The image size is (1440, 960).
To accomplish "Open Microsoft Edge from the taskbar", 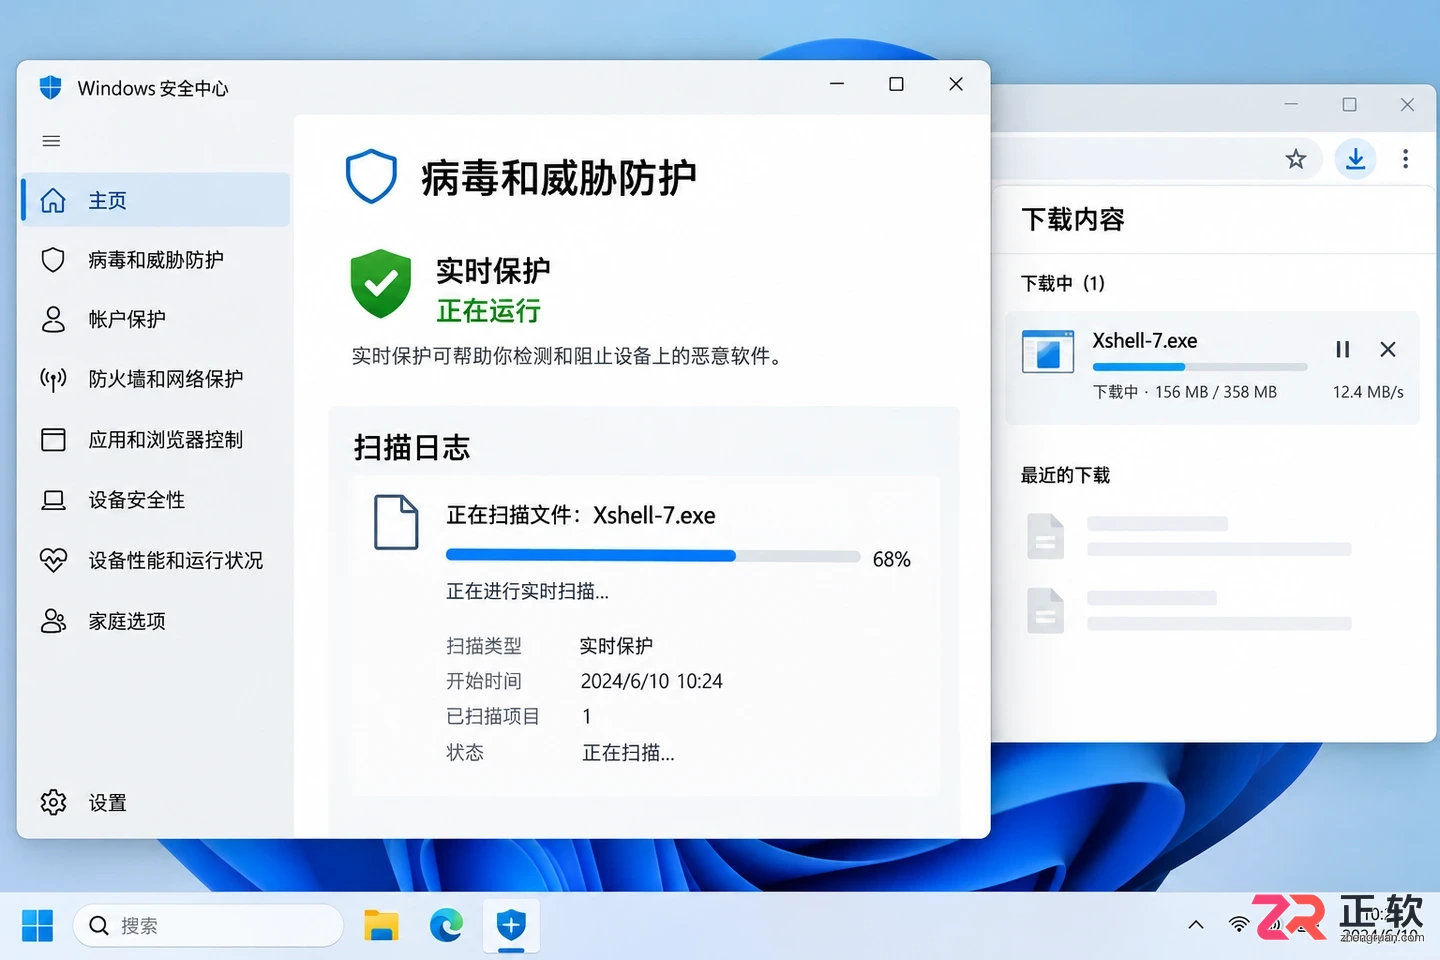I will (446, 926).
